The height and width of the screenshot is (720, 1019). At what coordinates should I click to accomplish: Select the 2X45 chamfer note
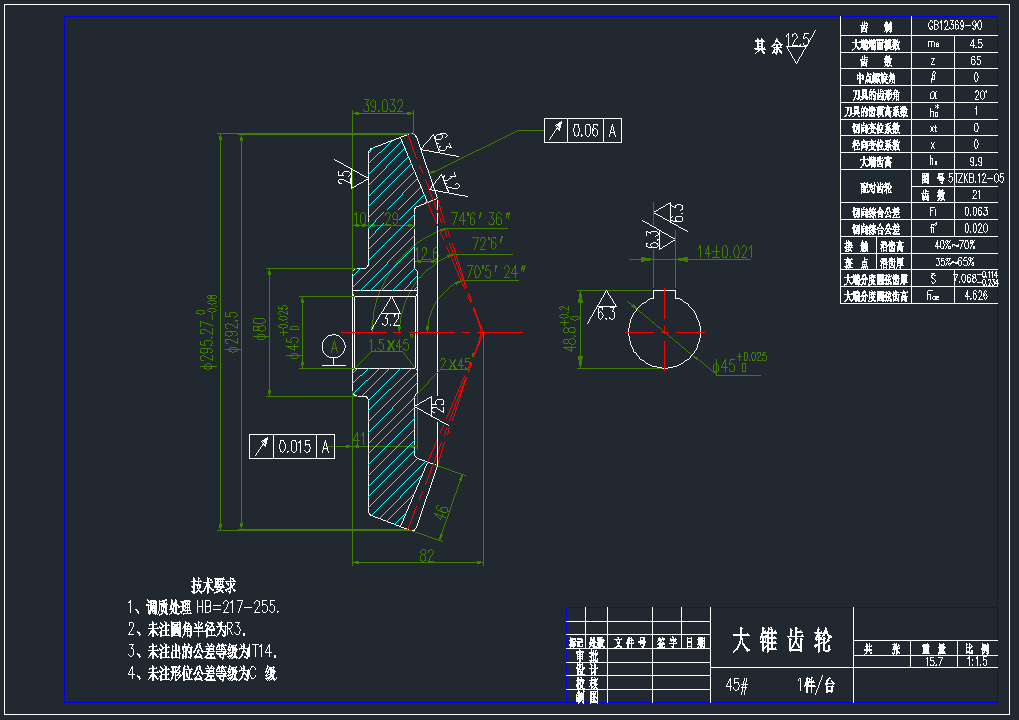456,364
